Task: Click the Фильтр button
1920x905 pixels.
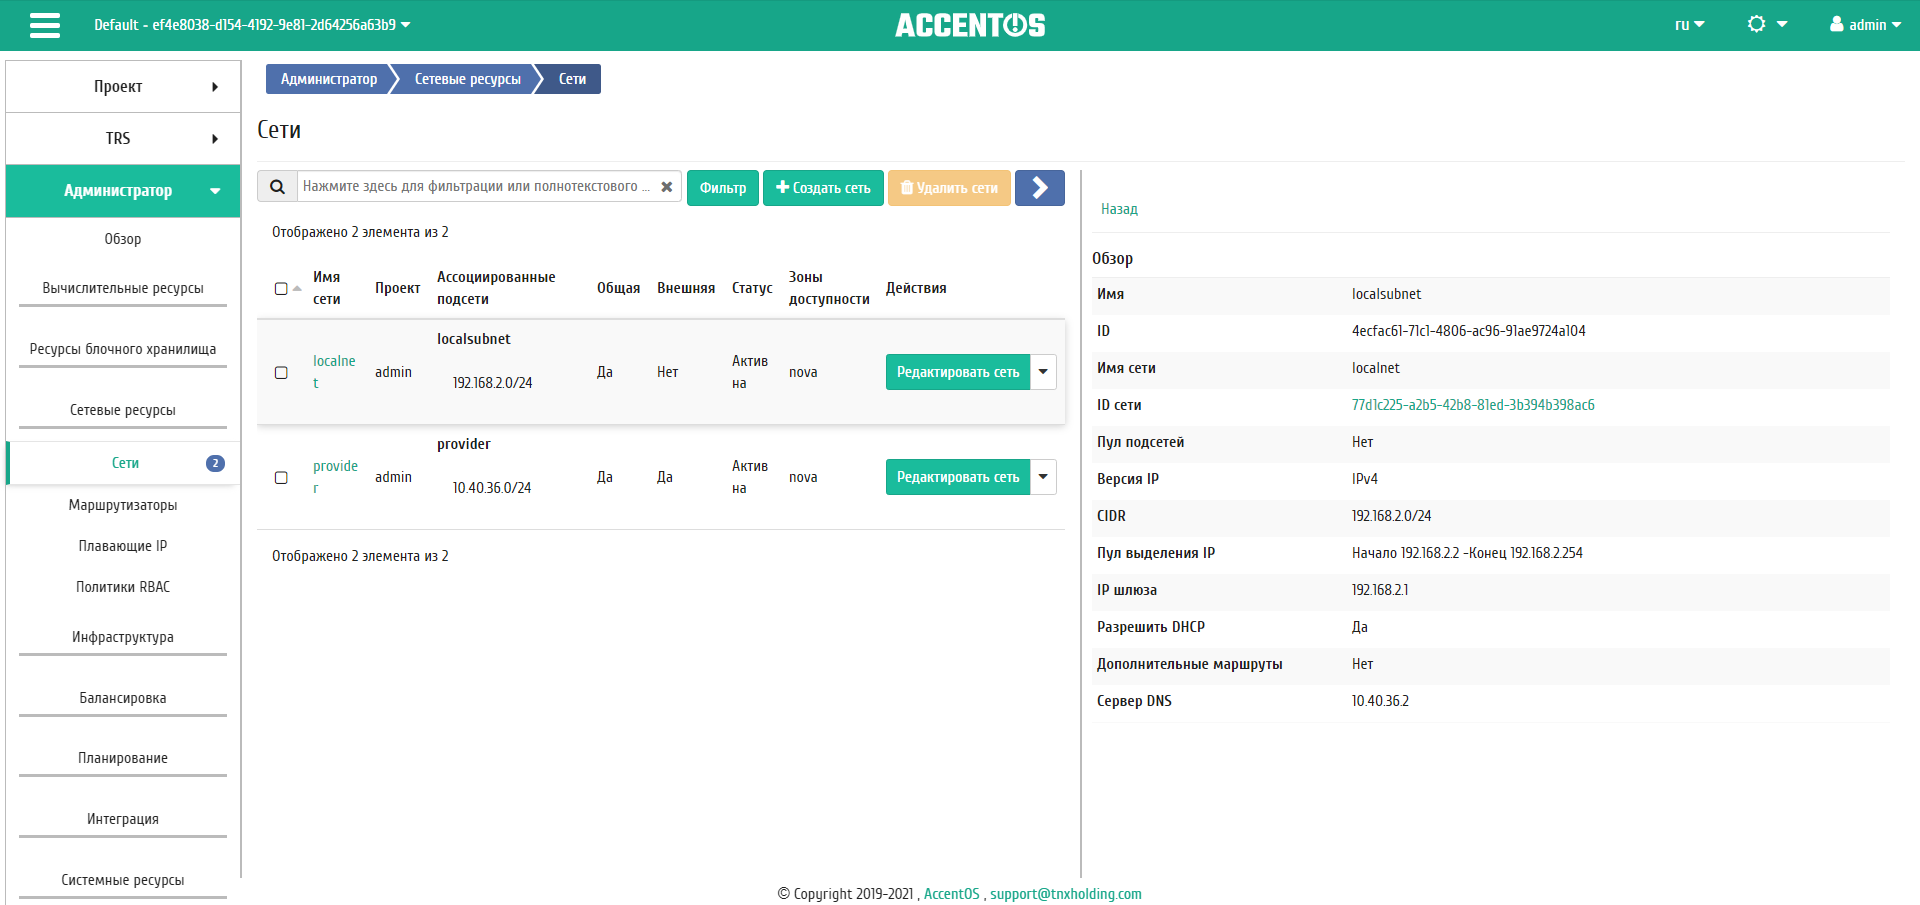Action: [x=723, y=187]
